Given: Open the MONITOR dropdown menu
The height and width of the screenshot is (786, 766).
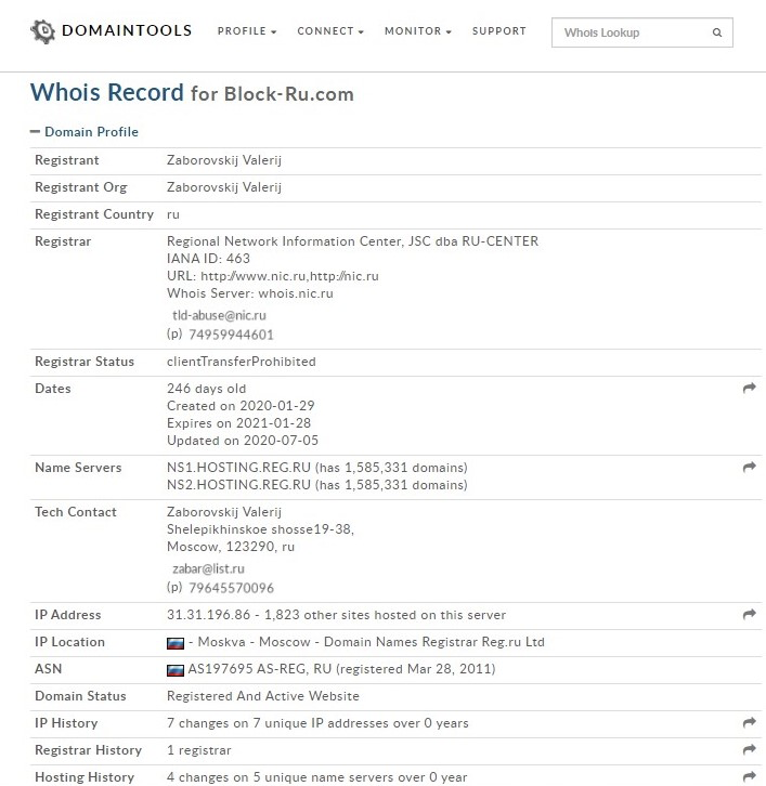Looking at the screenshot, I should coord(418,31).
